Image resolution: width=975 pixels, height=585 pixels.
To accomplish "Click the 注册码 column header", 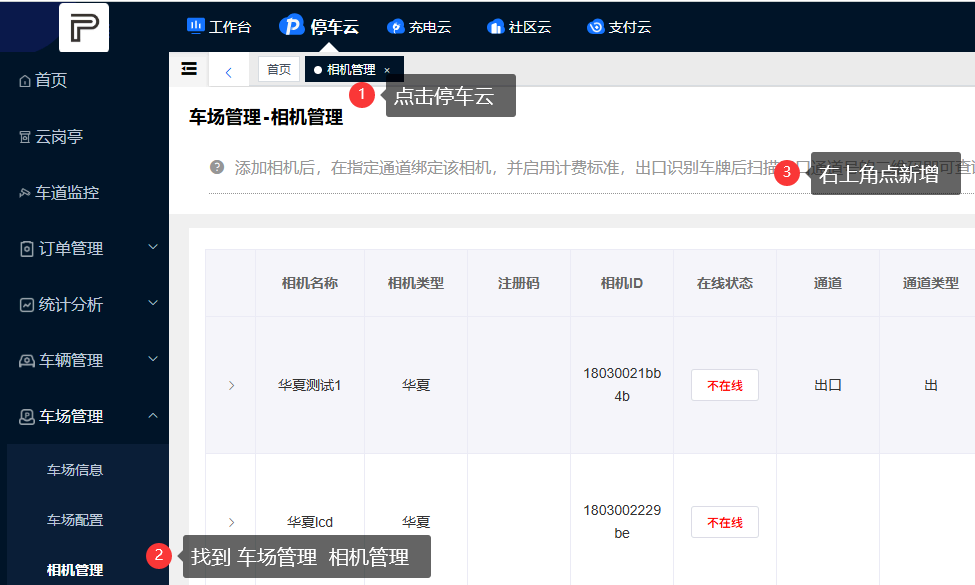I will (519, 283).
